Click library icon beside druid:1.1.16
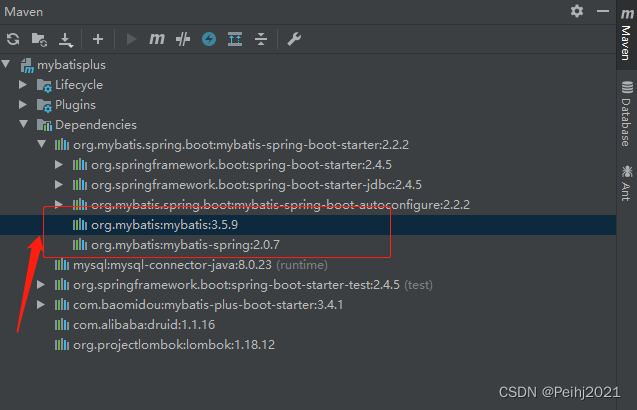Screen dimensions: 637x410 [62, 324]
